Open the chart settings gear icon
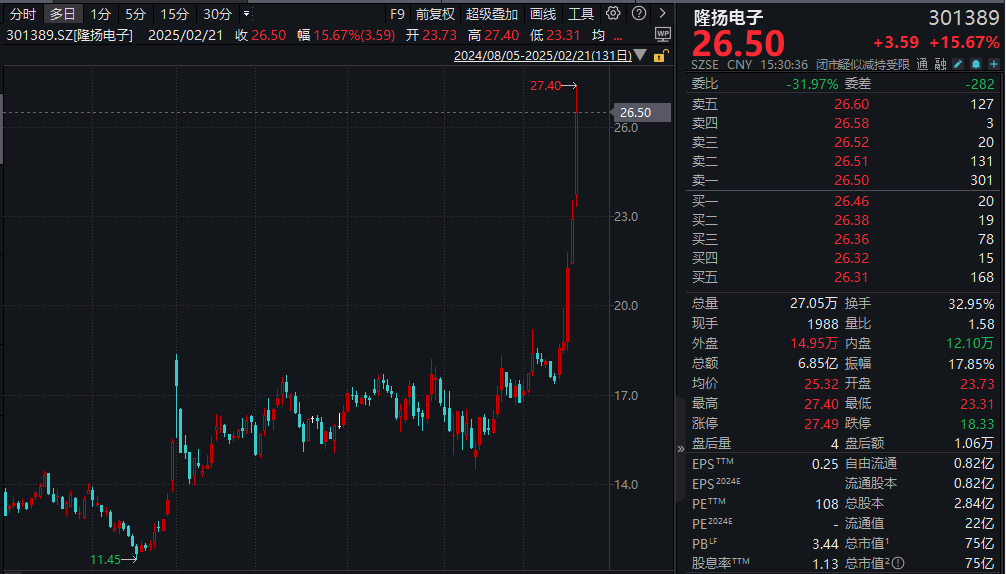This screenshot has height=574, width=1006. pos(613,13)
